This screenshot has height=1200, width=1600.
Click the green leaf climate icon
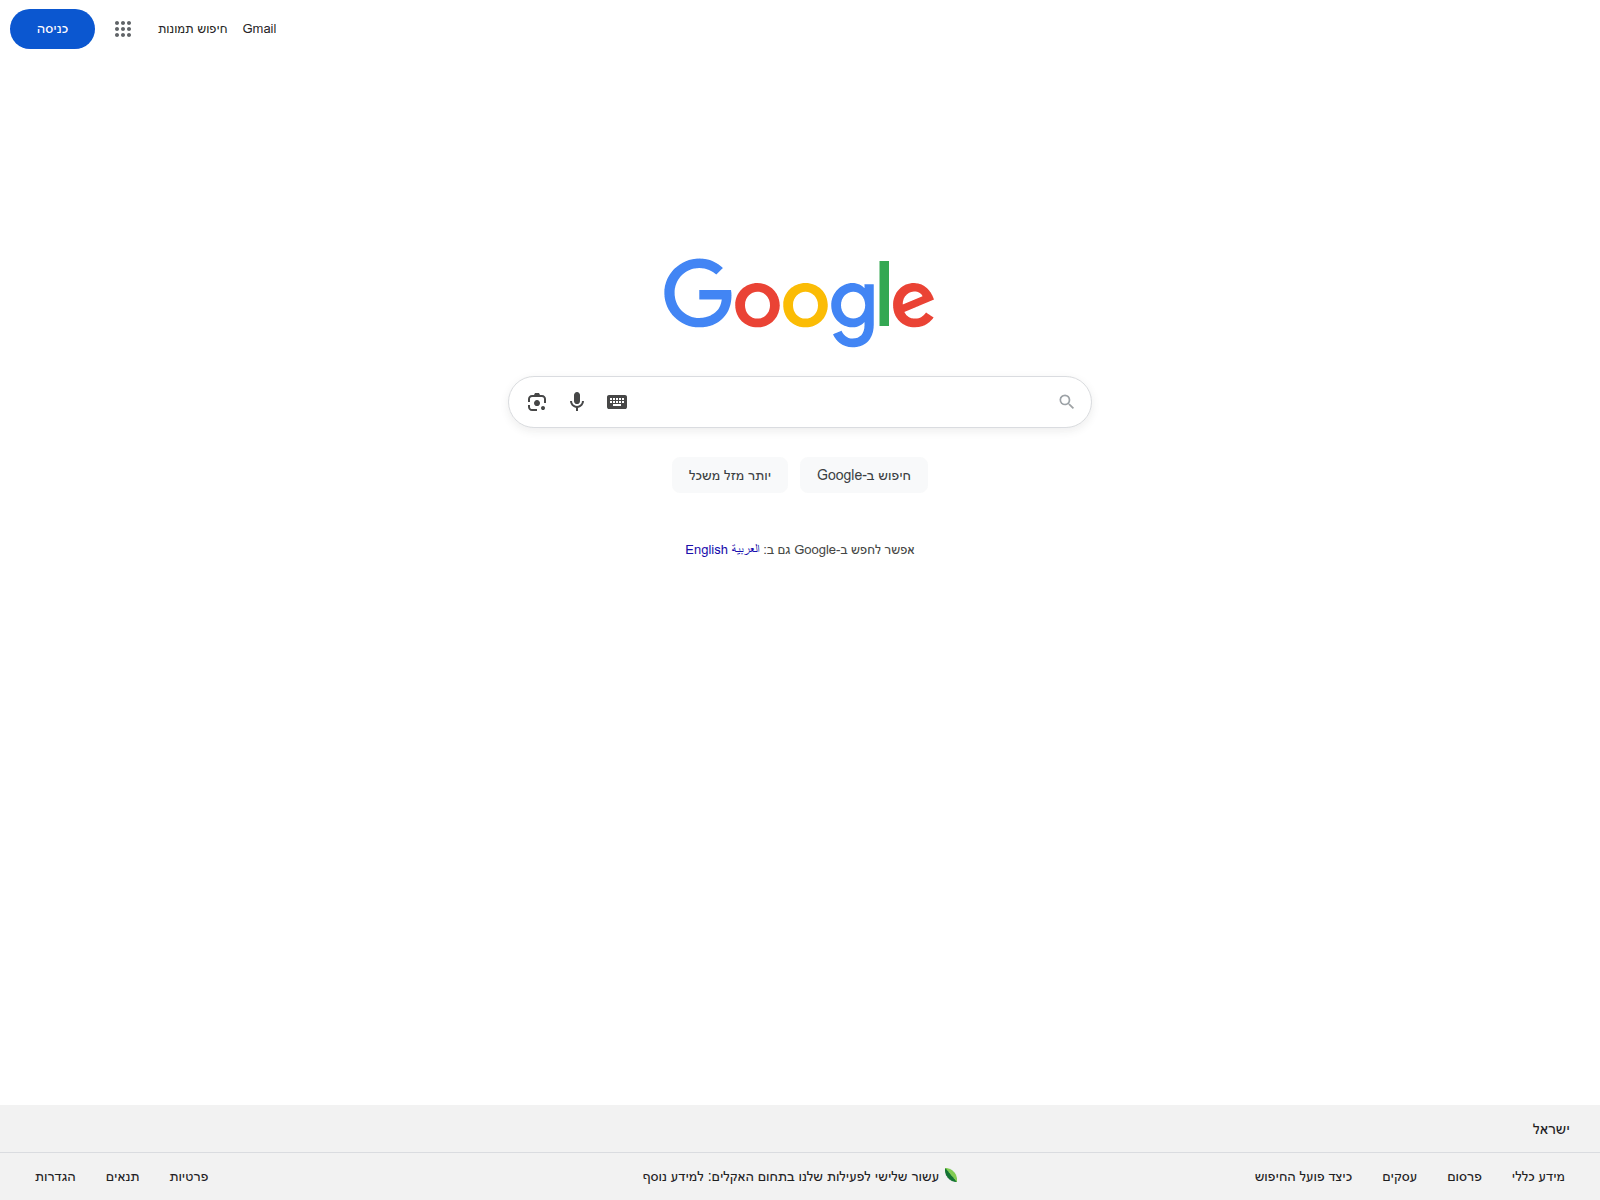(x=951, y=1175)
